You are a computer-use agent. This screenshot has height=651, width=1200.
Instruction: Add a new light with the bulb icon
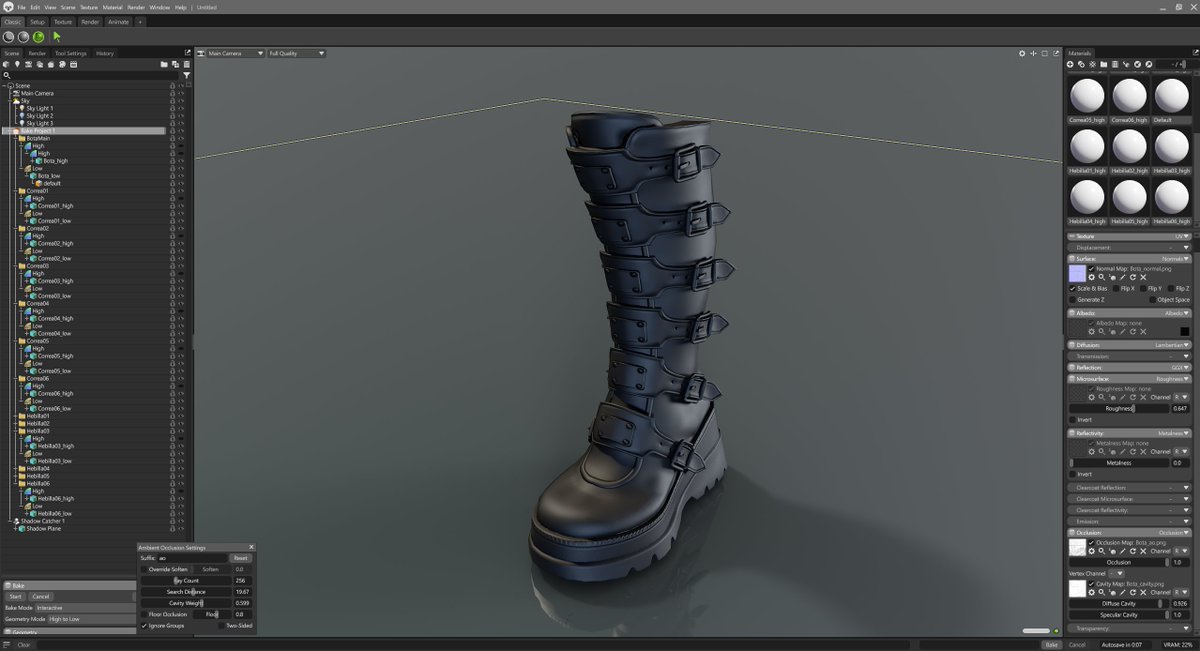coord(17,64)
